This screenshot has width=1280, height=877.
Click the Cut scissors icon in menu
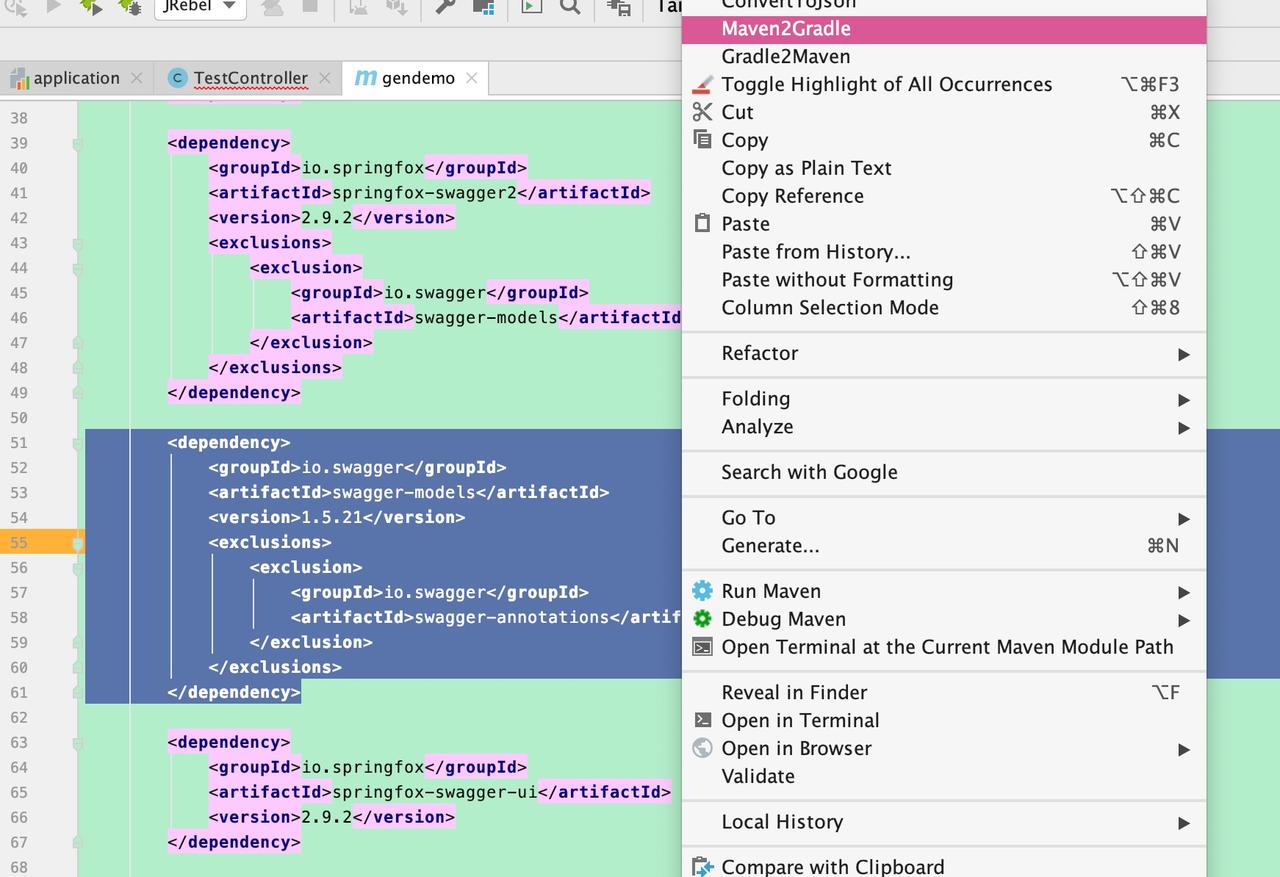coord(702,112)
